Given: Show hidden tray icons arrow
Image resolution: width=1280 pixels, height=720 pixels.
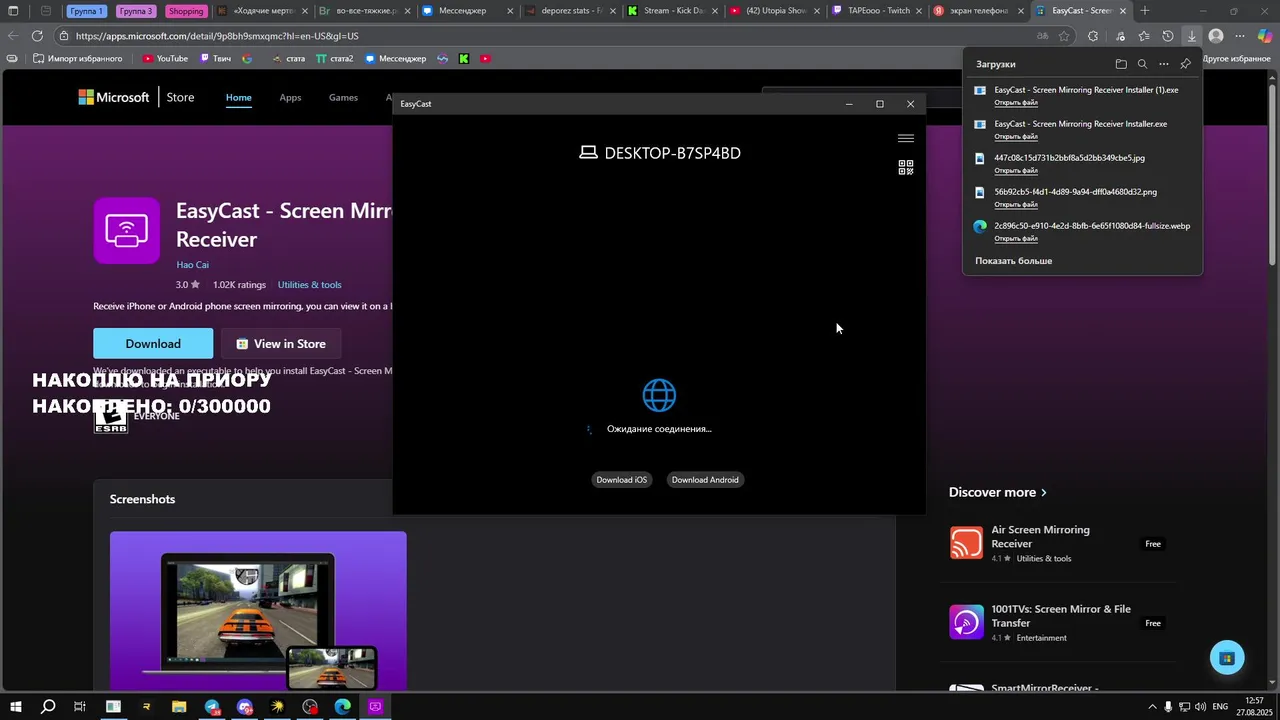Looking at the screenshot, I should pos(1152,707).
